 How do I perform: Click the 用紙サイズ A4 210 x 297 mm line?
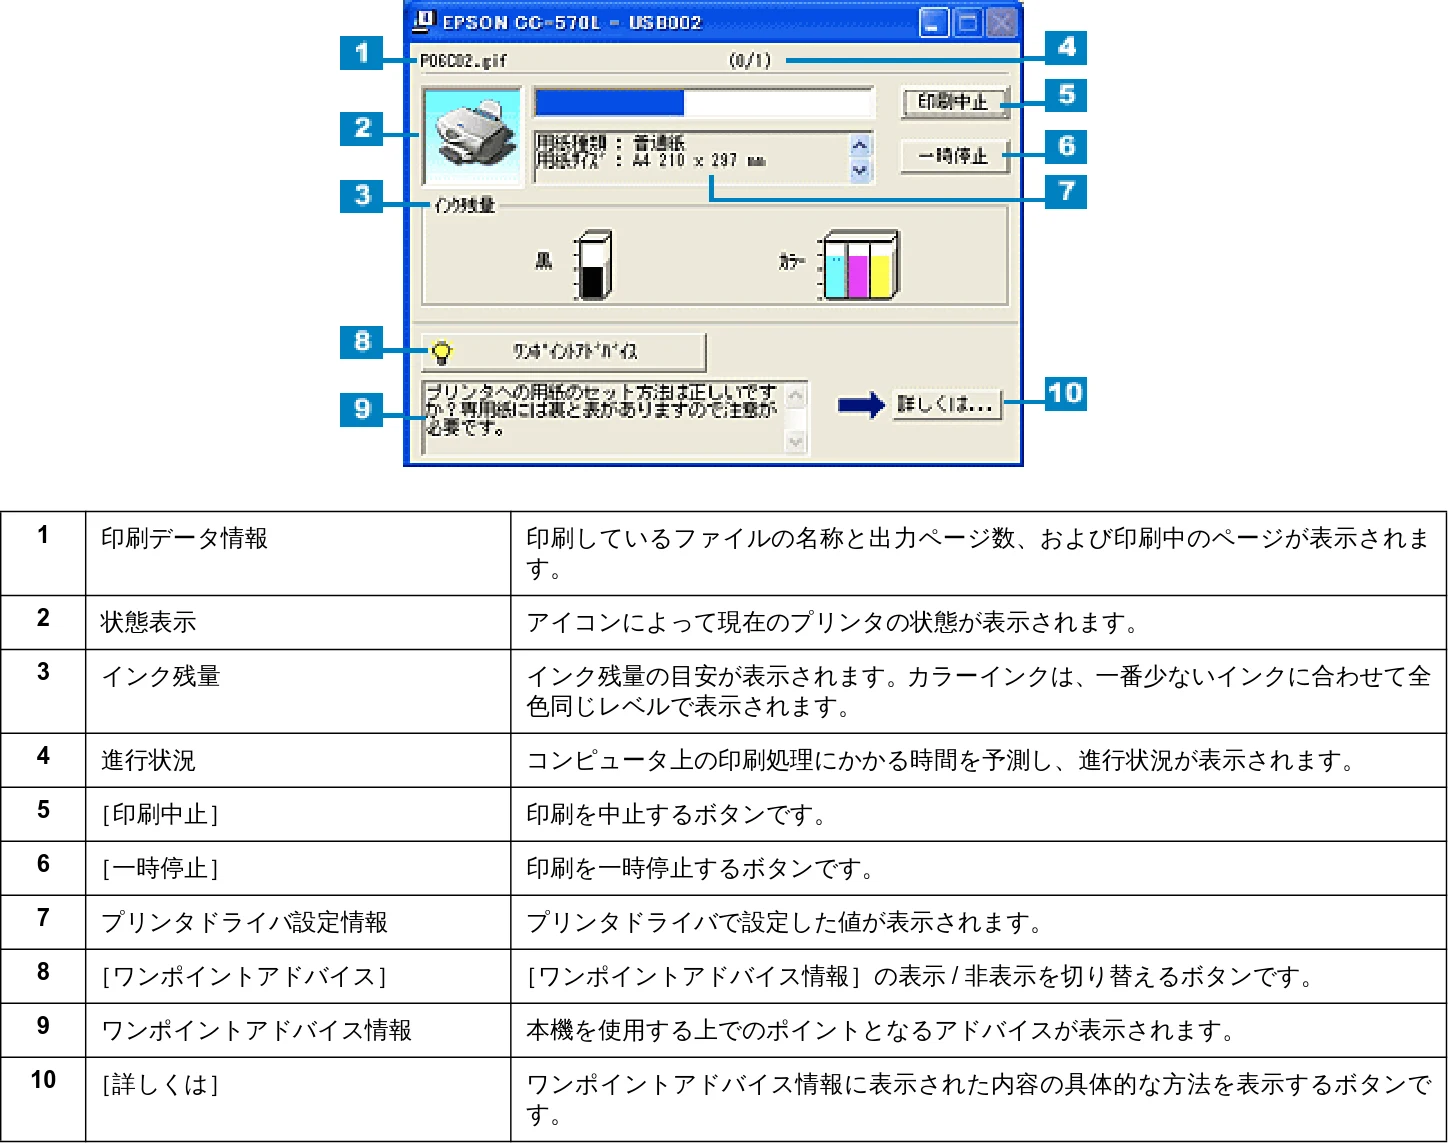tap(651, 160)
